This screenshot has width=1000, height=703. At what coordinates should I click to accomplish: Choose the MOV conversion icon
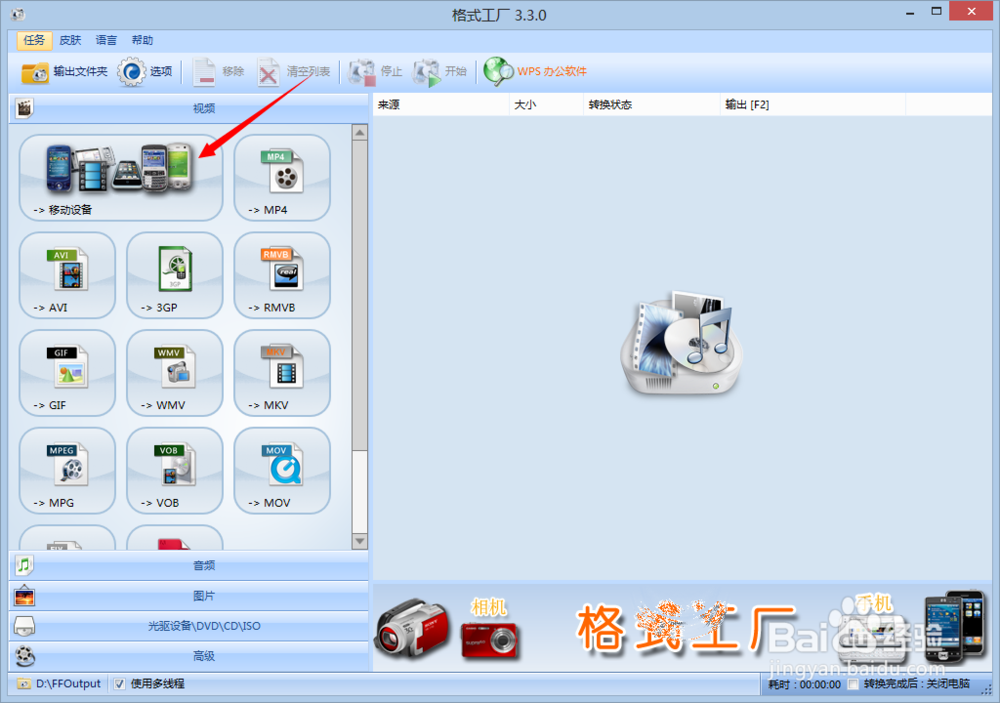coord(282,471)
